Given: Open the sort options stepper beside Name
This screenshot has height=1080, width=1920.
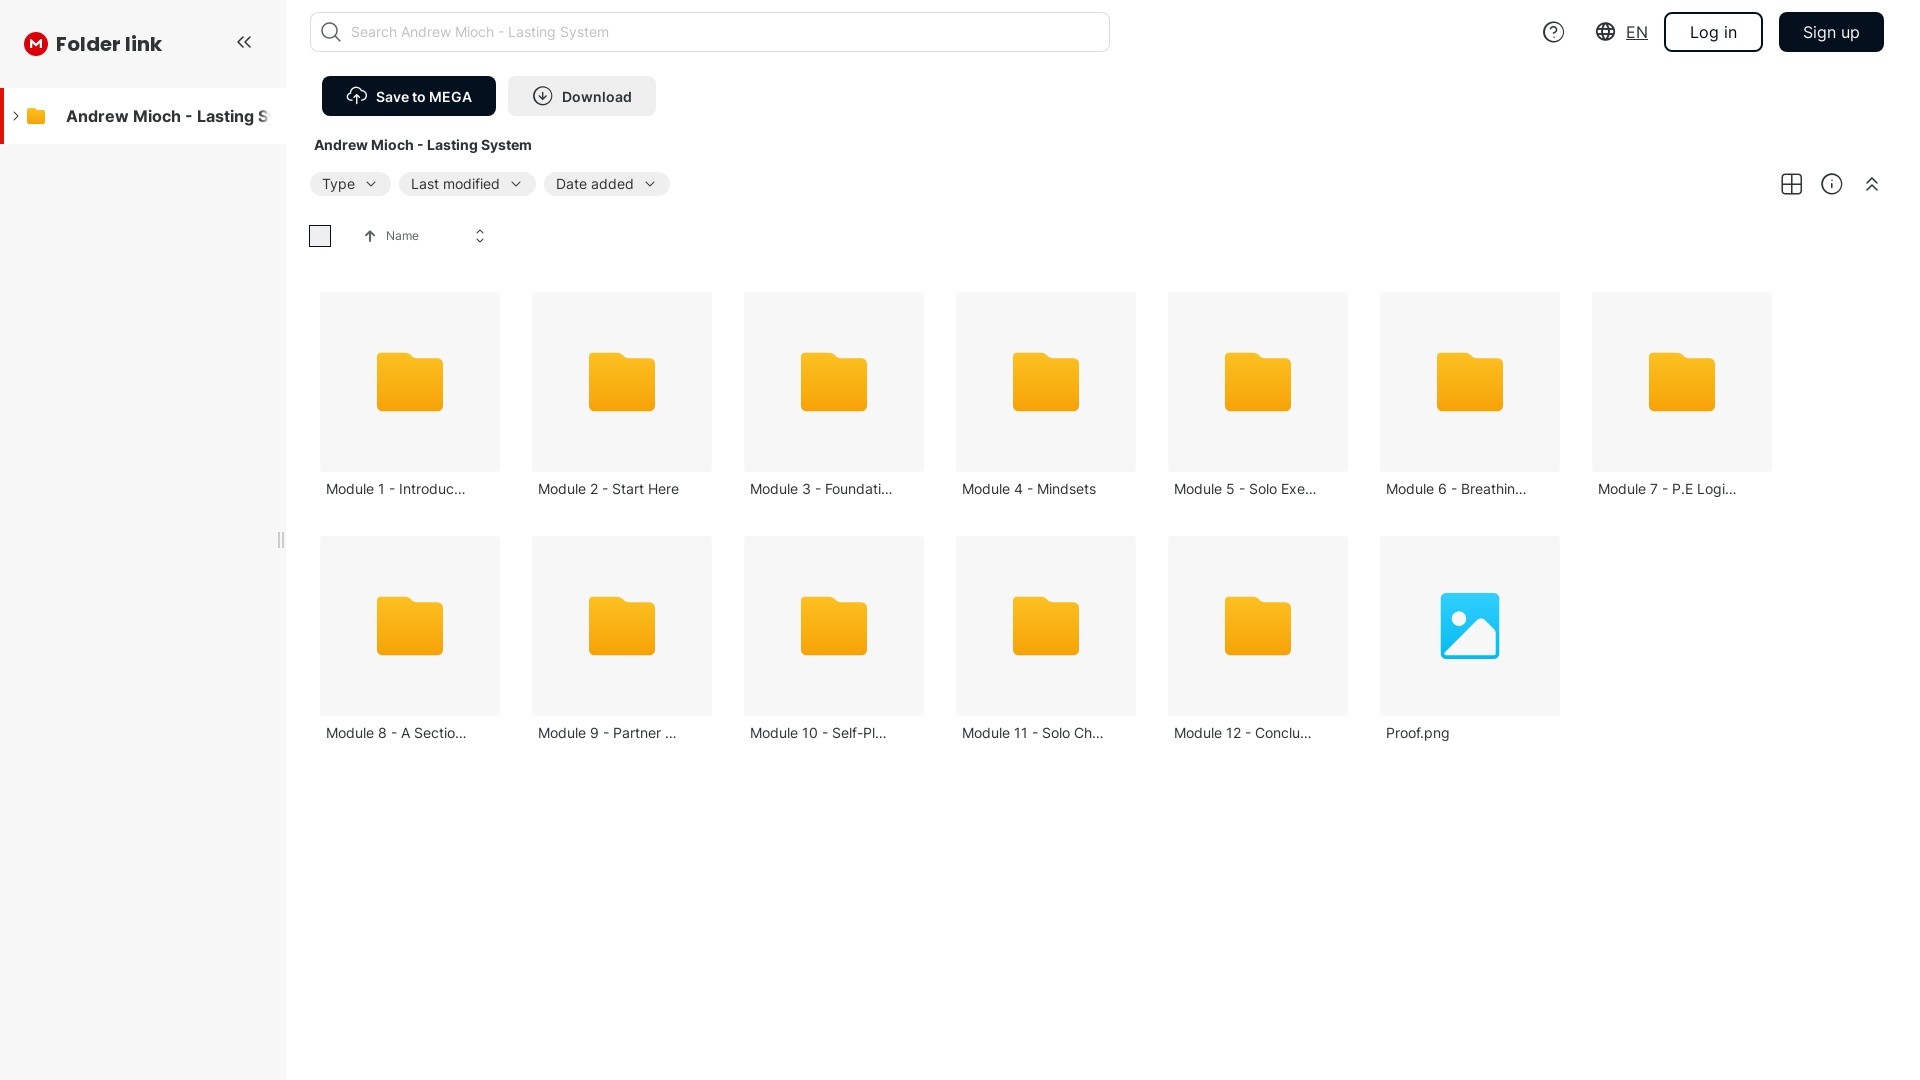Looking at the screenshot, I should 480,236.
